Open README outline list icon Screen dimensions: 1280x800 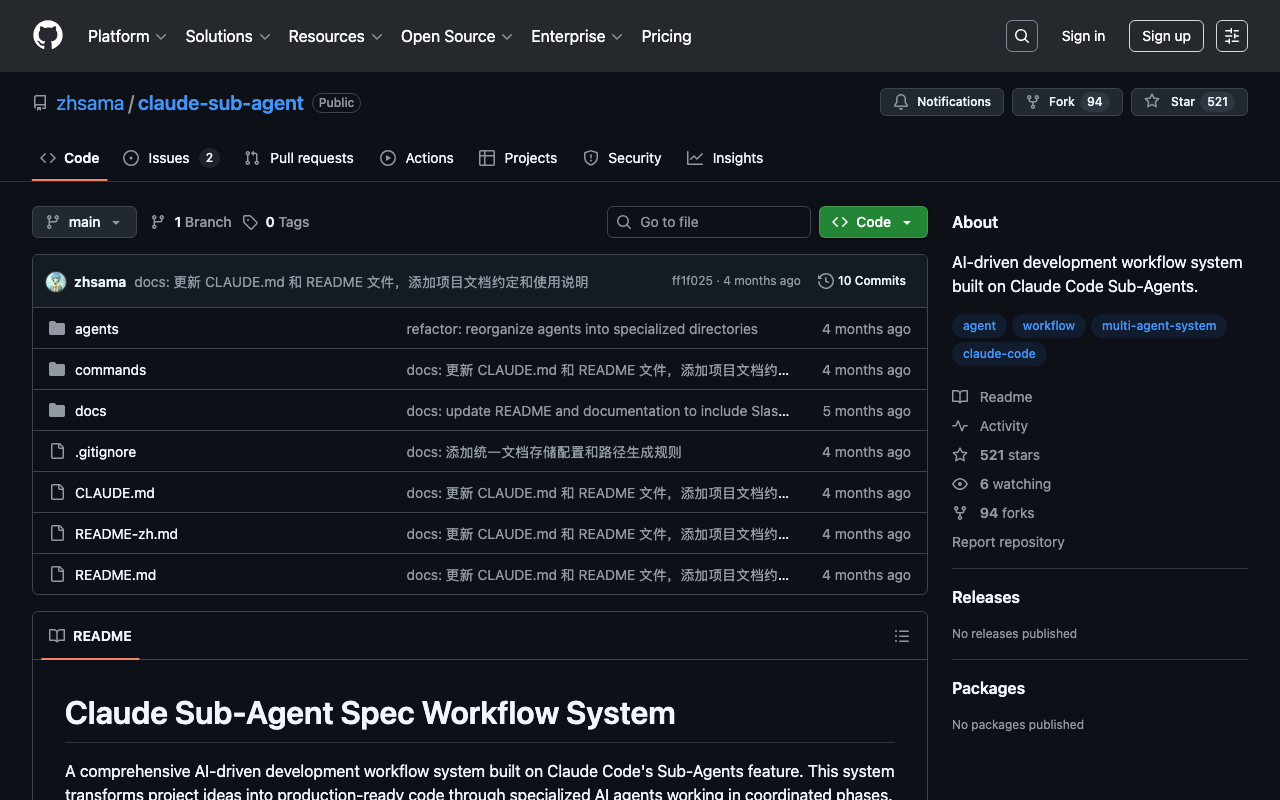click(x=901, y=636)
